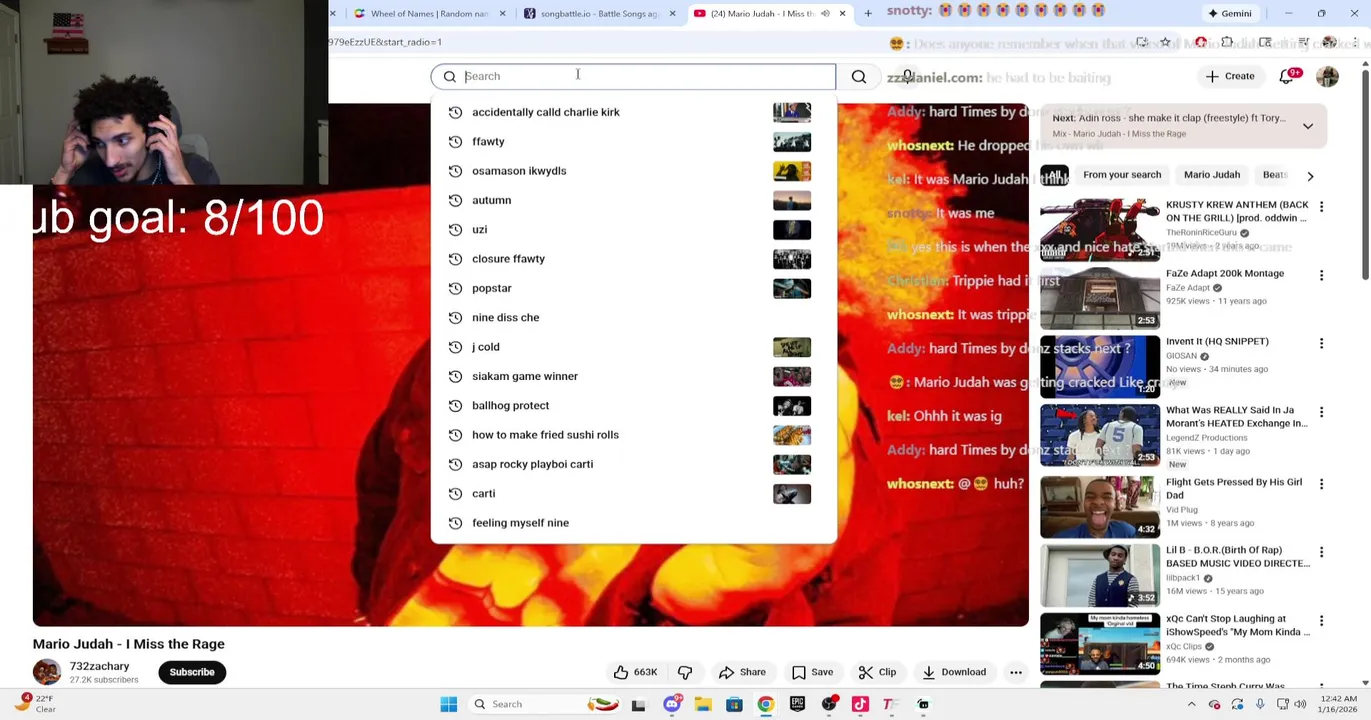Select the 'Mario Judah' filter chip

coord(1212,175)
